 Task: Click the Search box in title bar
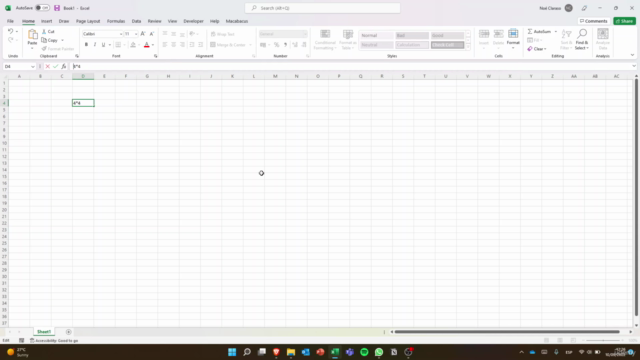click(x=322, y=8)
